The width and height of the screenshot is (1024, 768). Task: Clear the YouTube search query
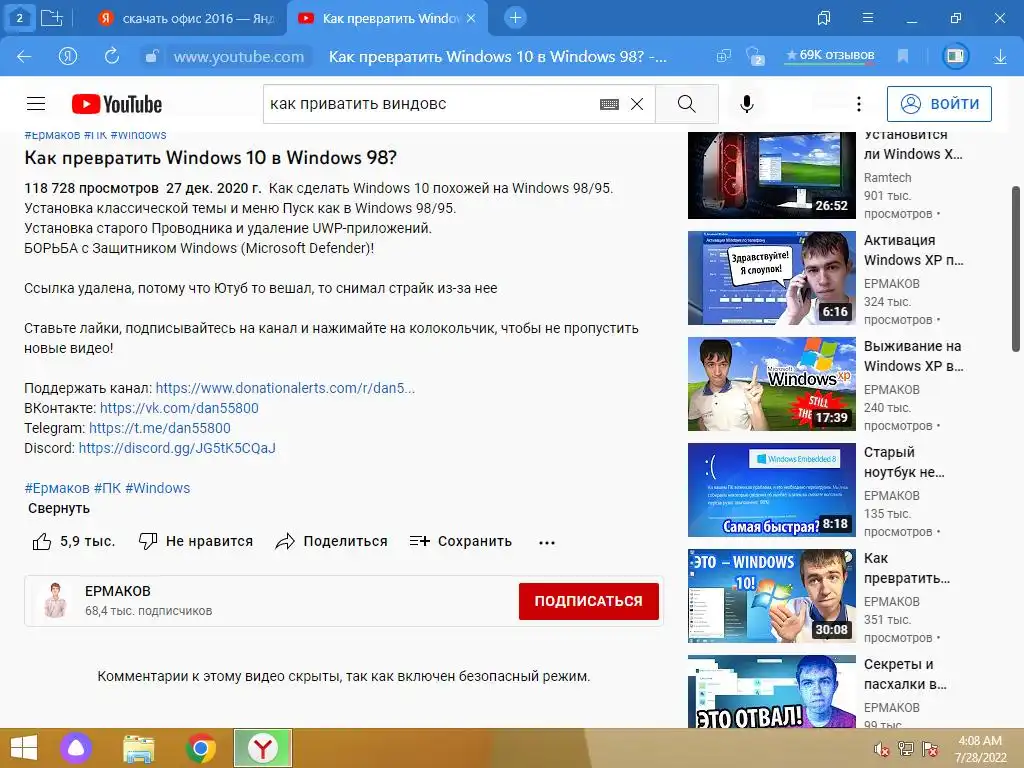(x=637, y=104)
